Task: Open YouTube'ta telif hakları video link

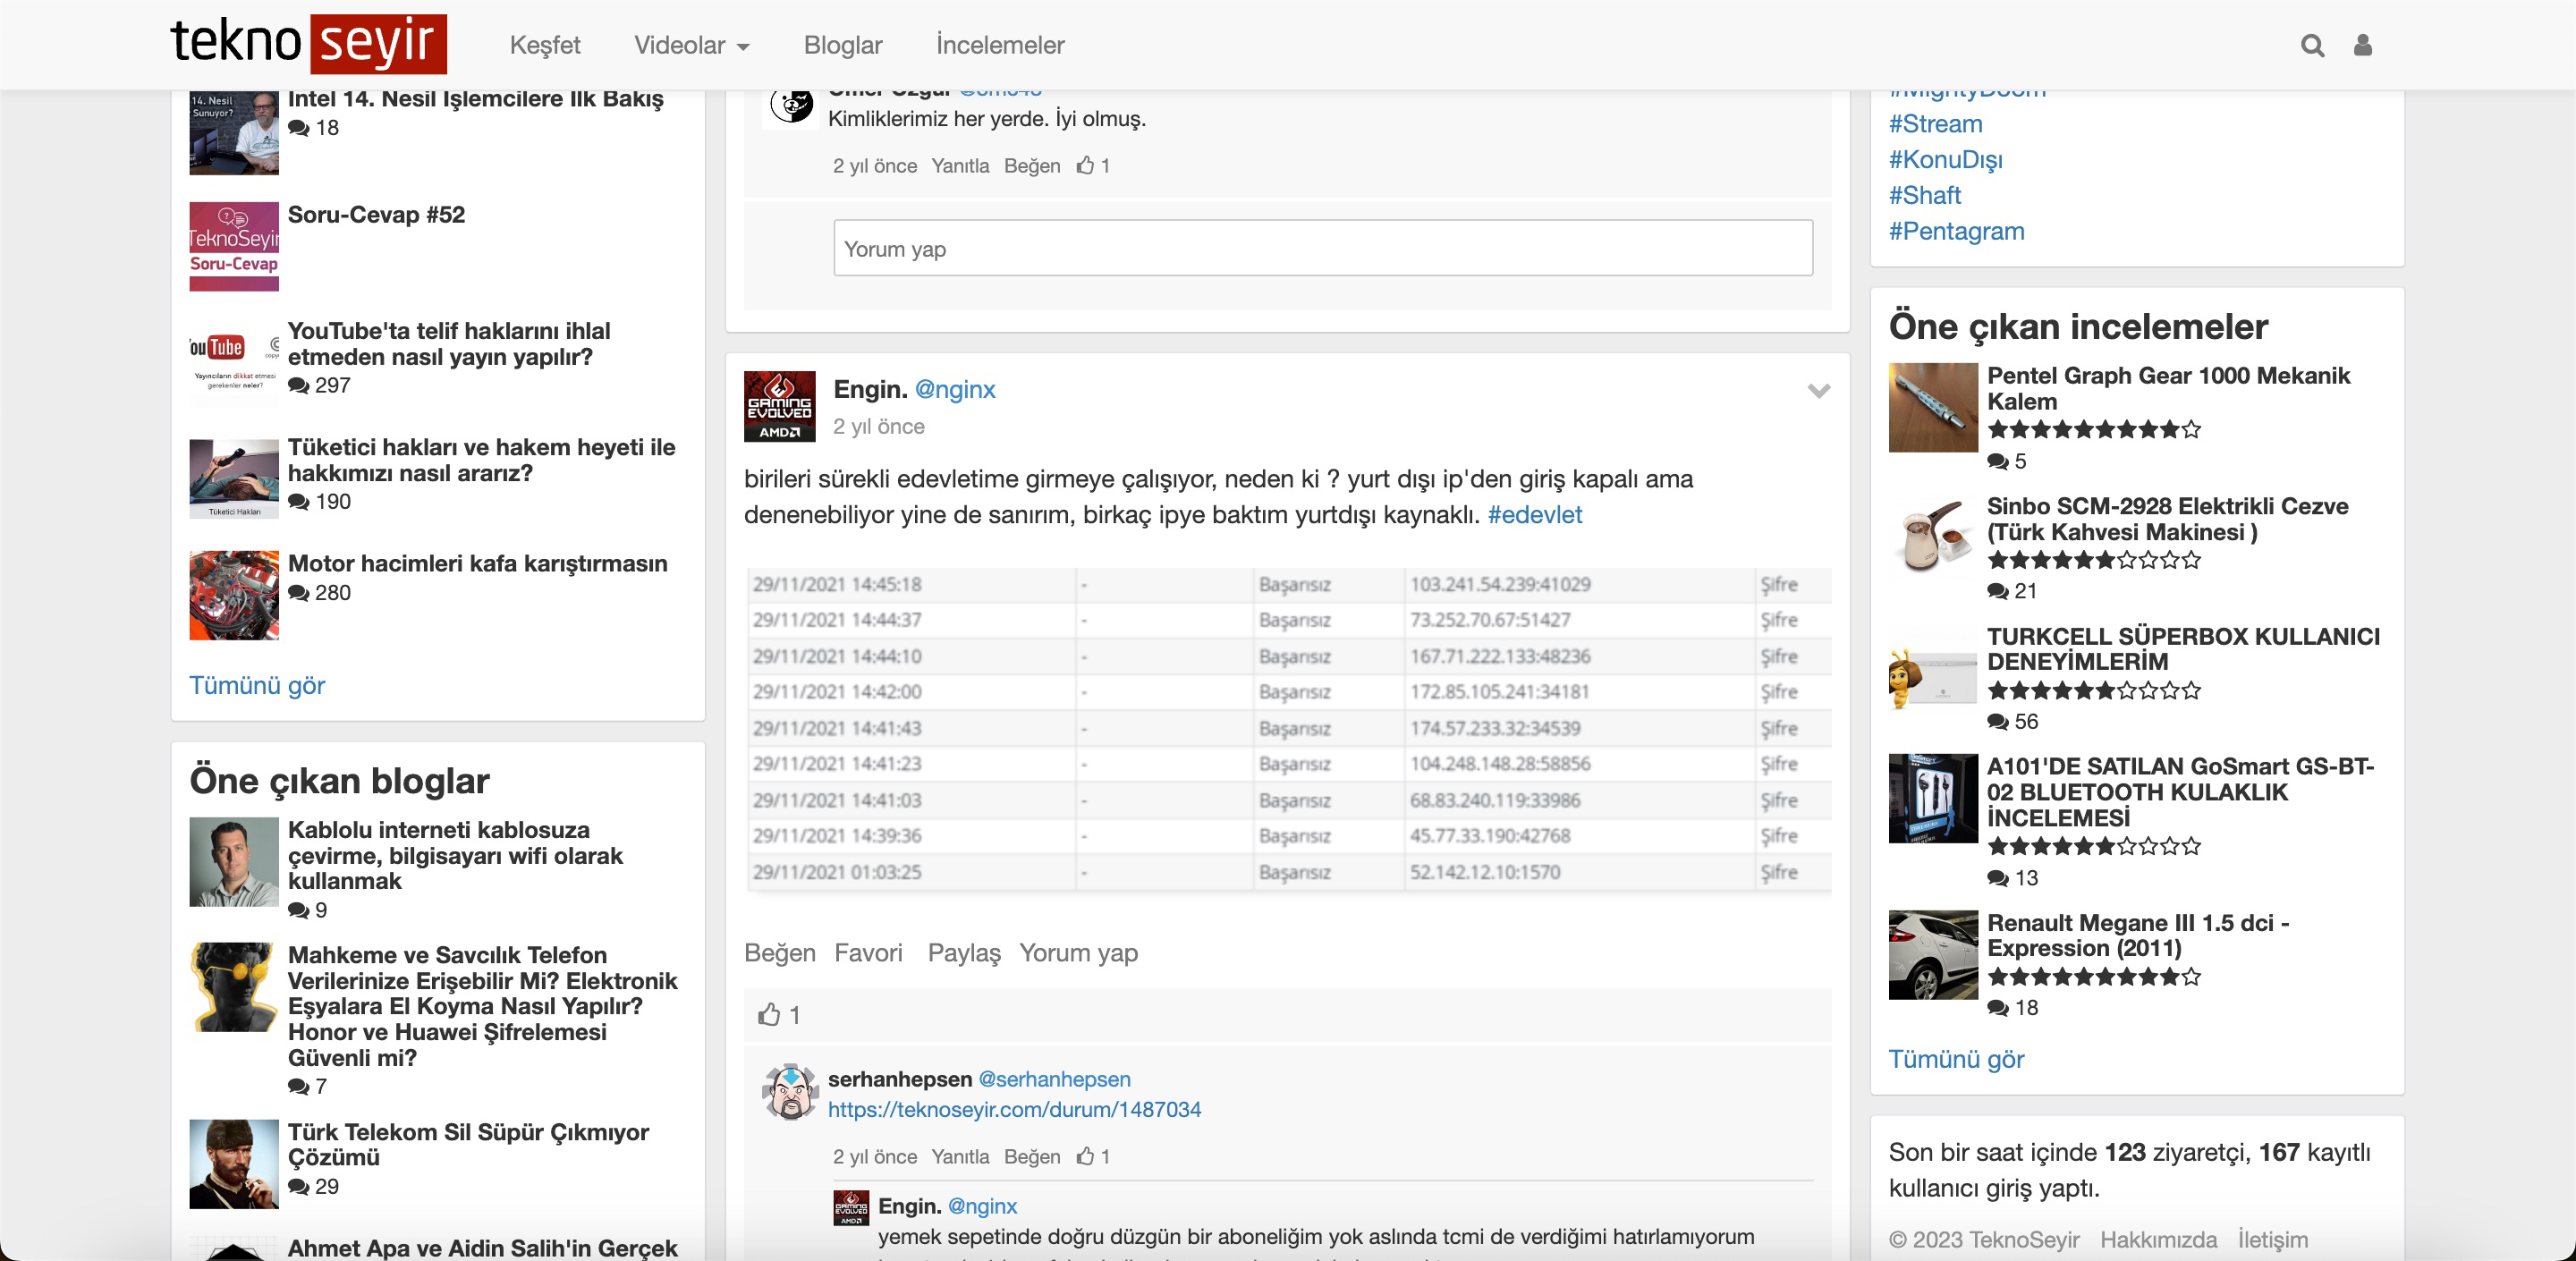Action: 448,344
